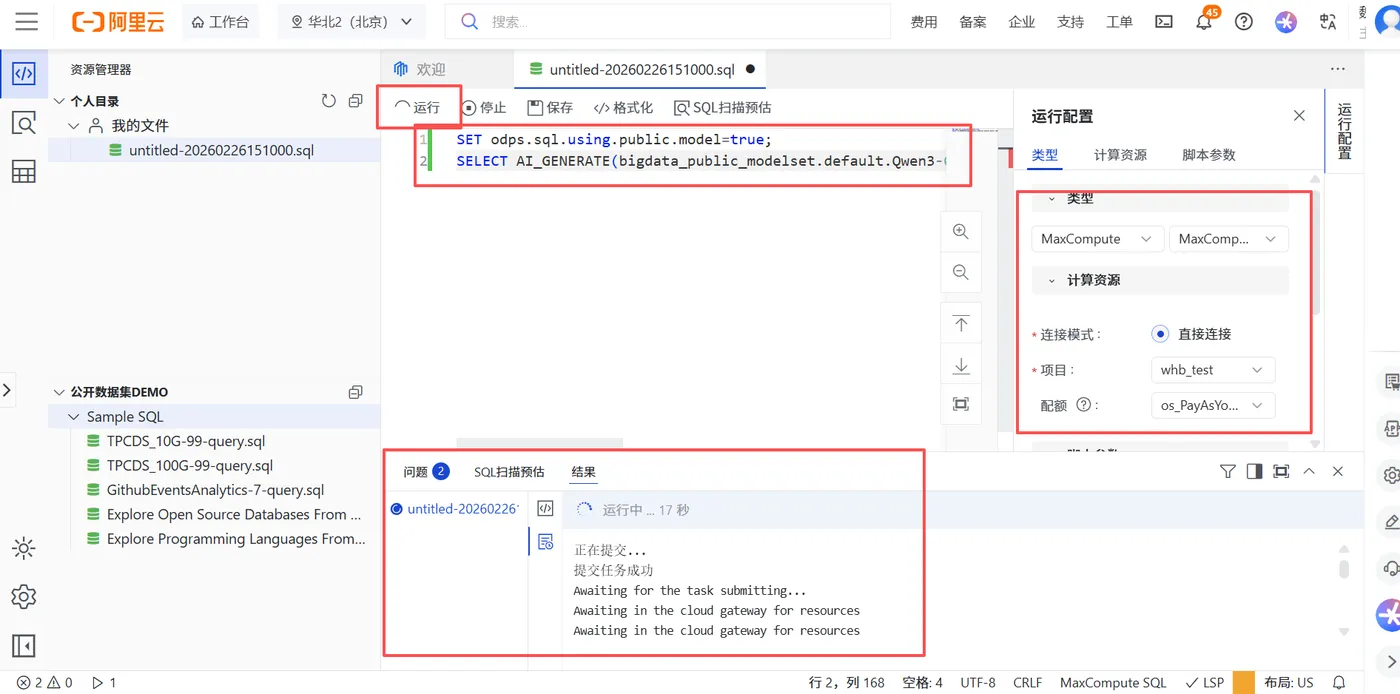Open the help question-mark icon in header

tap(1244, 21)
